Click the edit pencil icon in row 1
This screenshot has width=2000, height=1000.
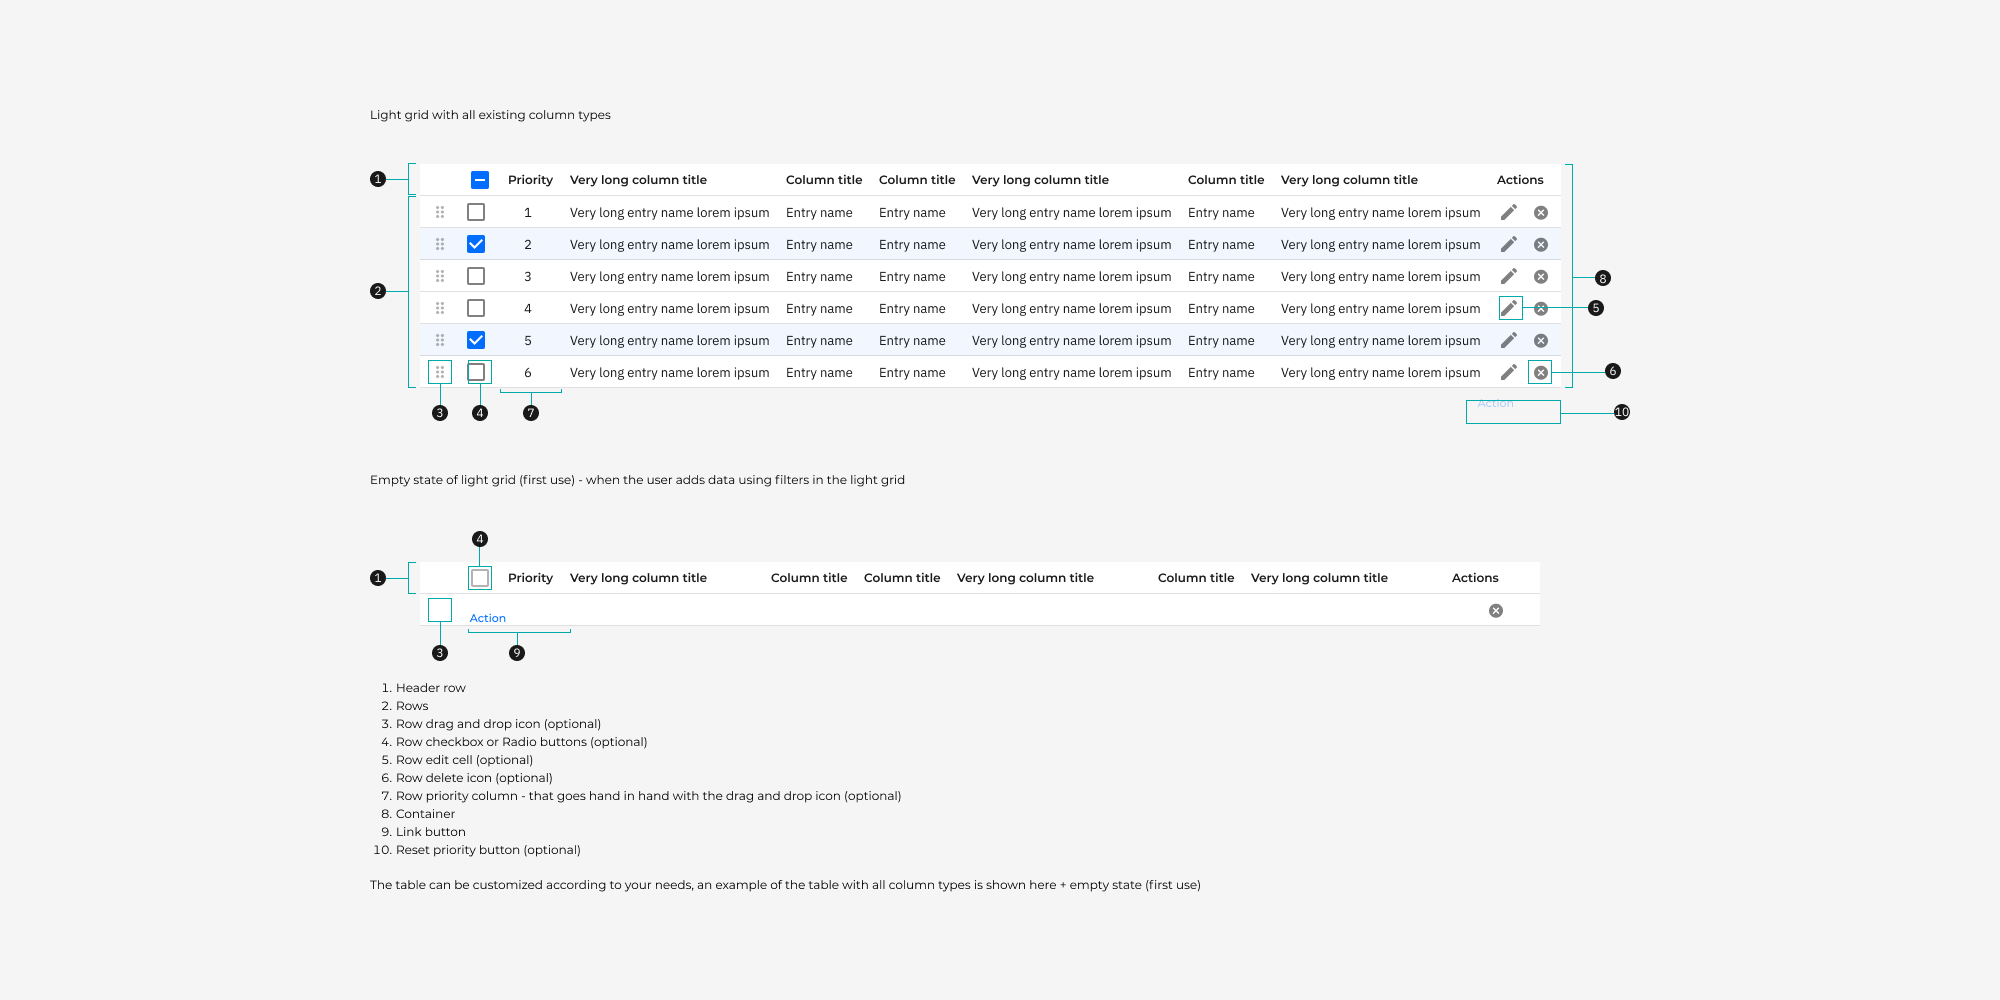coord(1509,212)
